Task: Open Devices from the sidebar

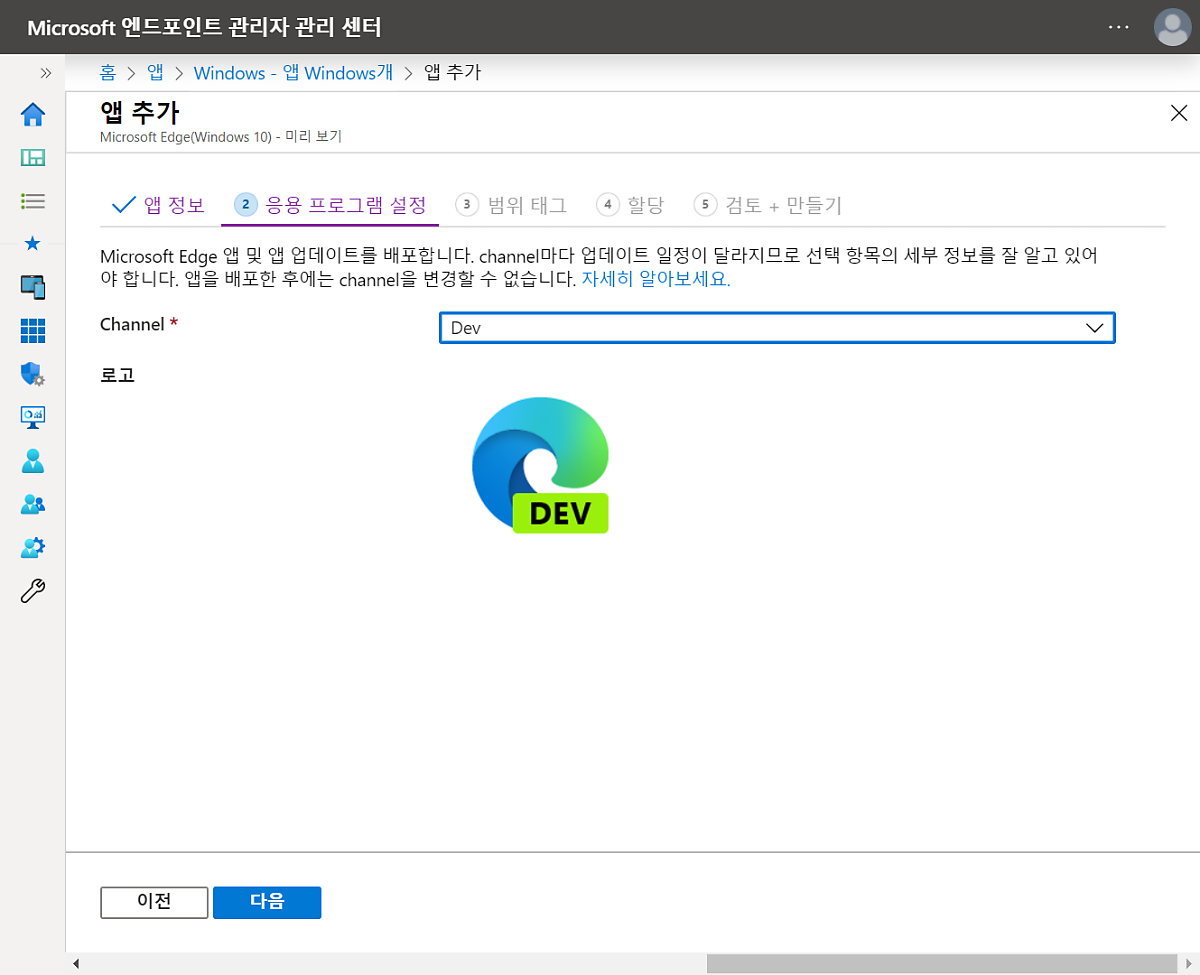Action: 33,287
